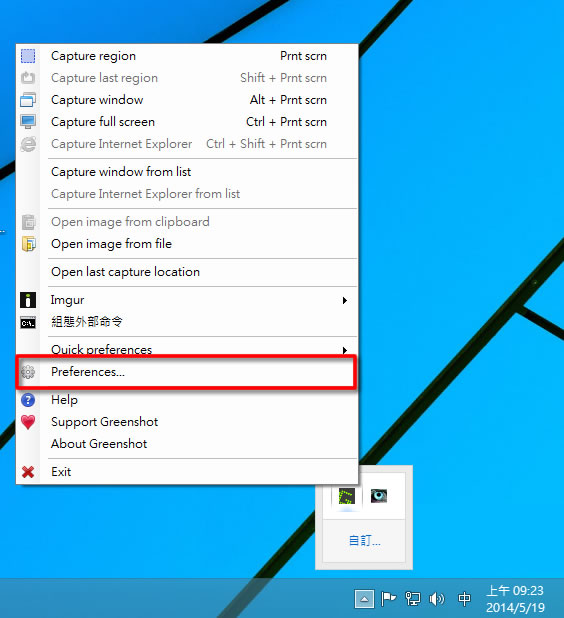Expand the Imgur submenu arrow
This screenshot has width=564, height=618.
tap(345, 300)
